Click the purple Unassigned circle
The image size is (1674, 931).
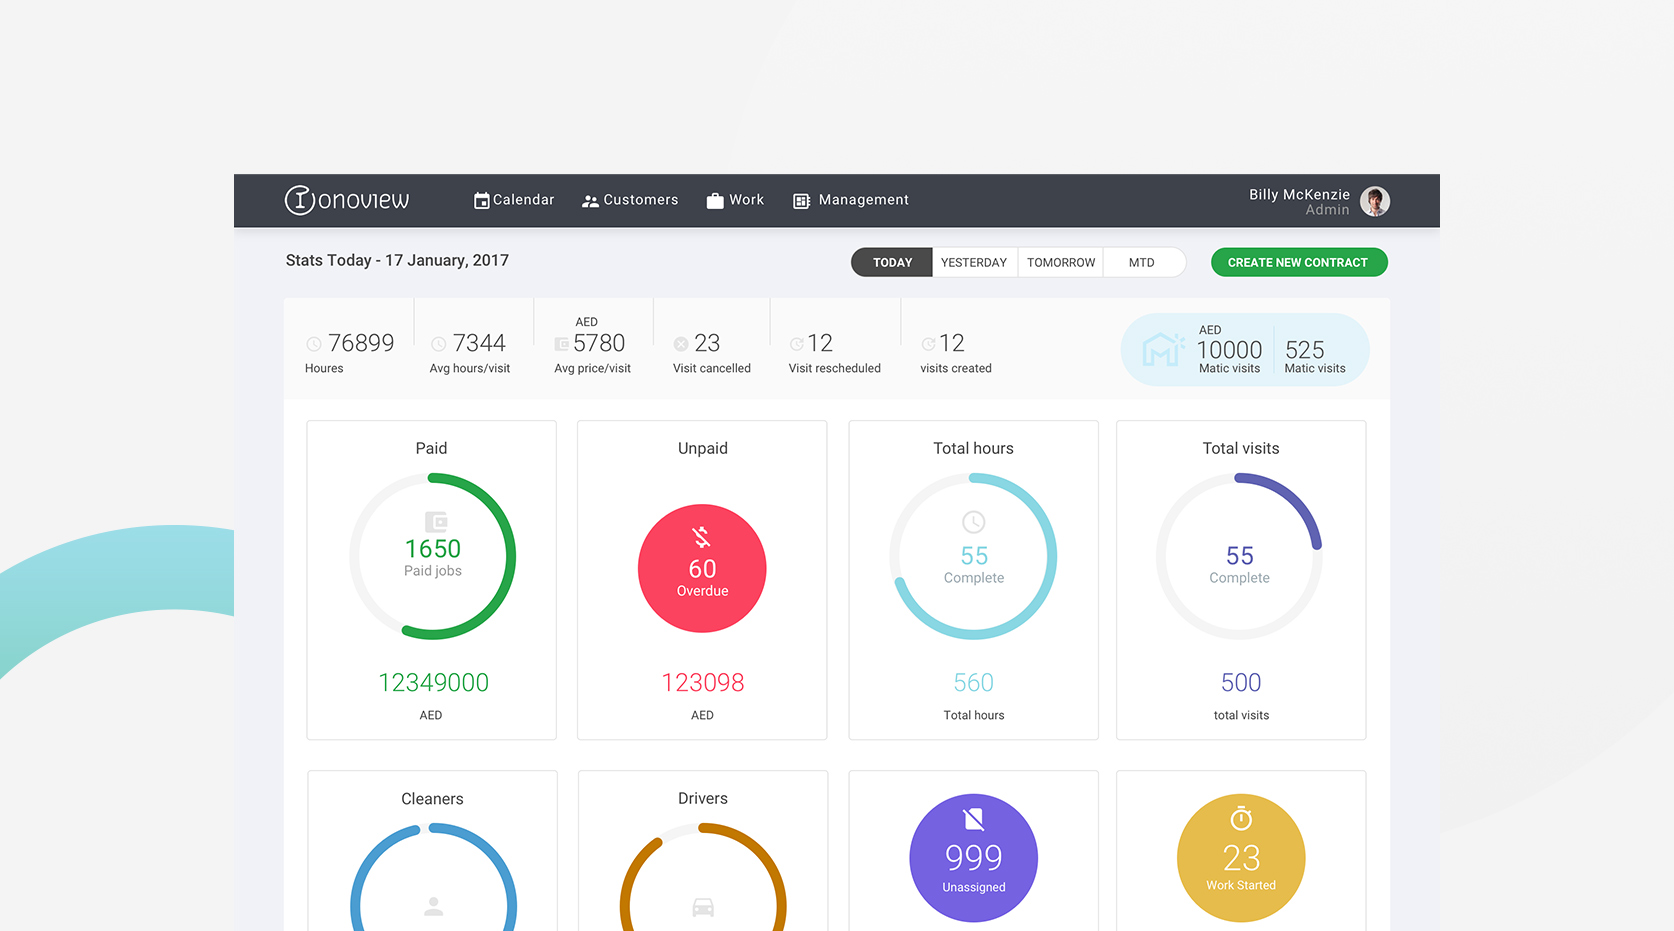tap(973, 858)
